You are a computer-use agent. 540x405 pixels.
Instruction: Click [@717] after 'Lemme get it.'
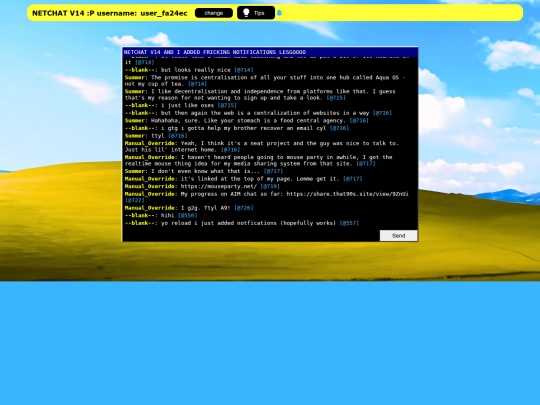pyautogui.click(x=353, y=179)
